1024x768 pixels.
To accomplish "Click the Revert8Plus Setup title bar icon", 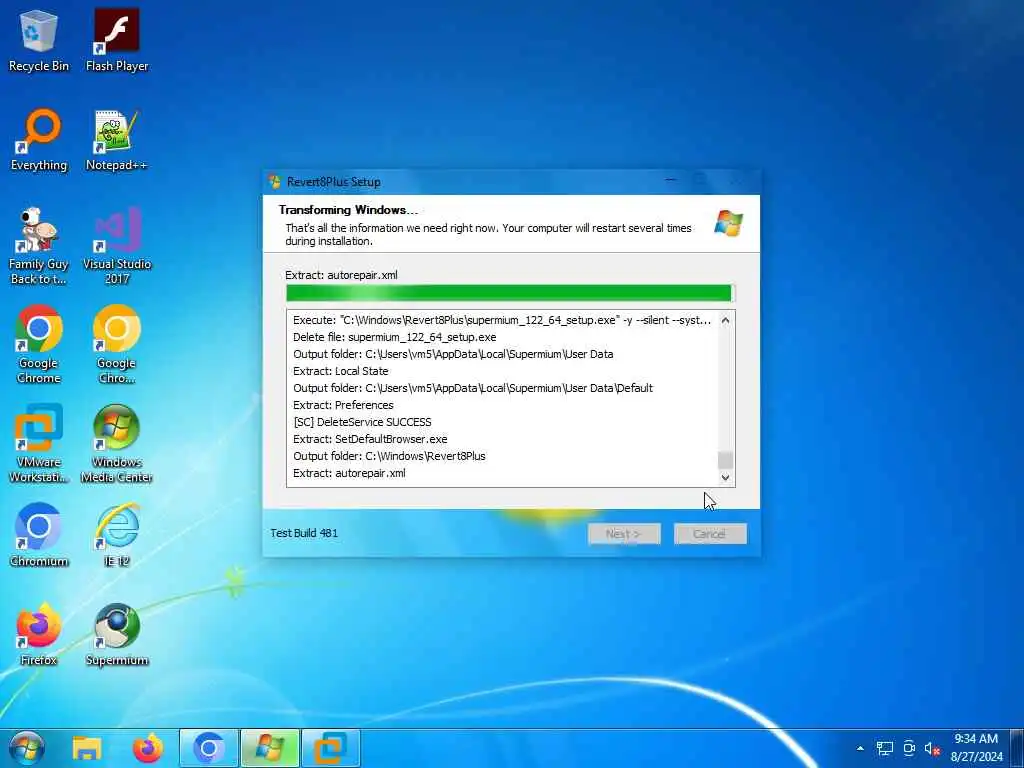I will tap(275, 182).
